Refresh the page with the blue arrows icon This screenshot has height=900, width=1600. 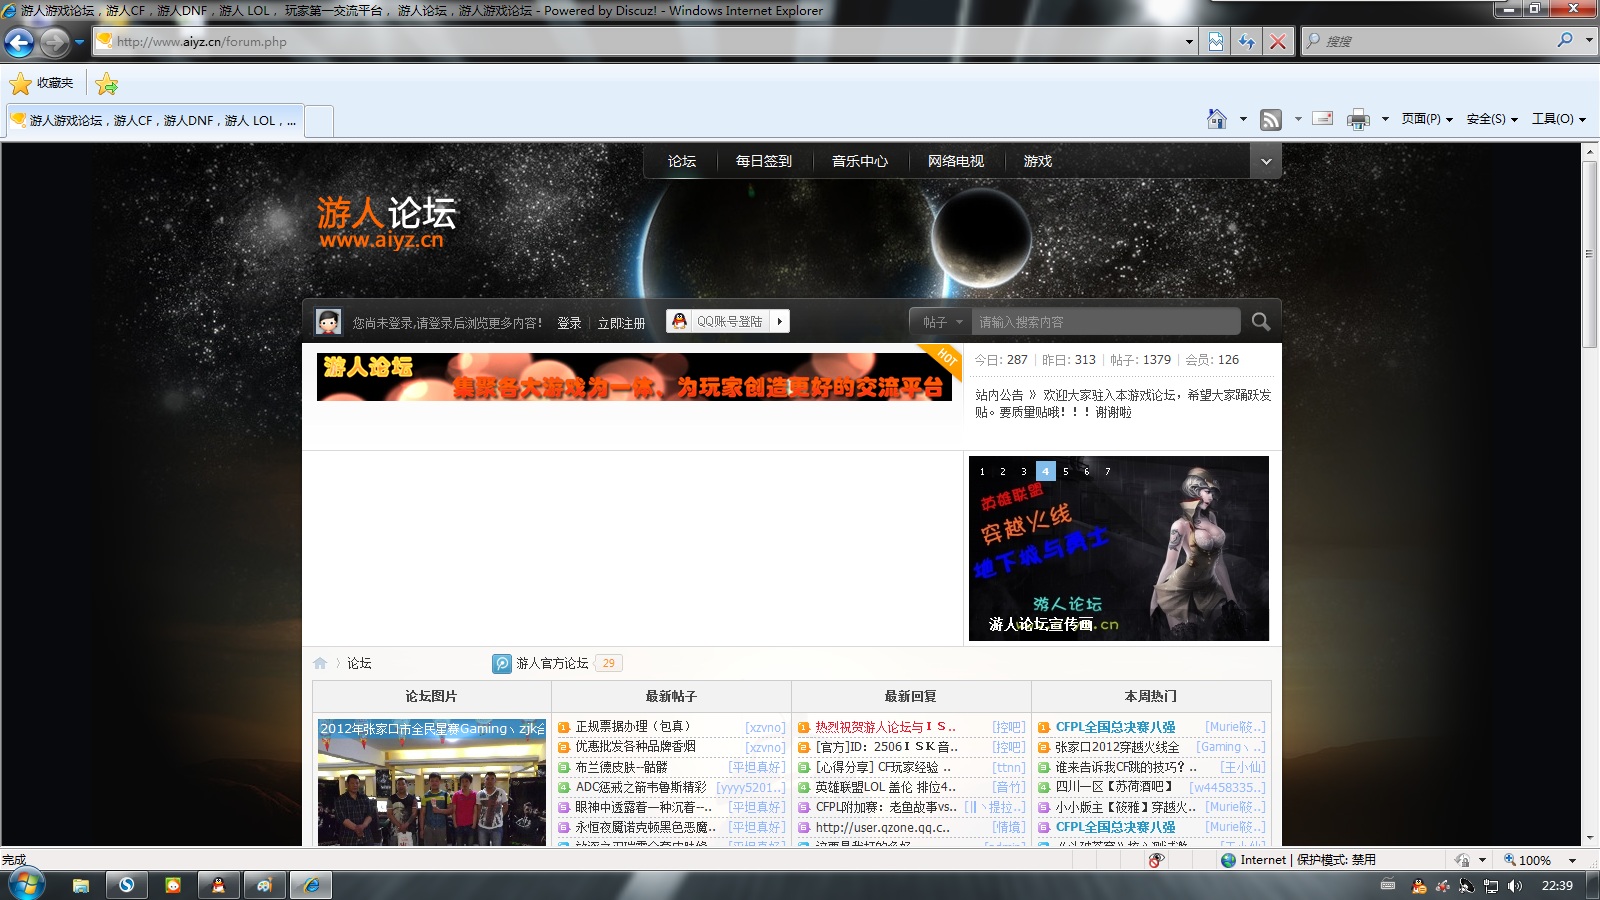1247,41
